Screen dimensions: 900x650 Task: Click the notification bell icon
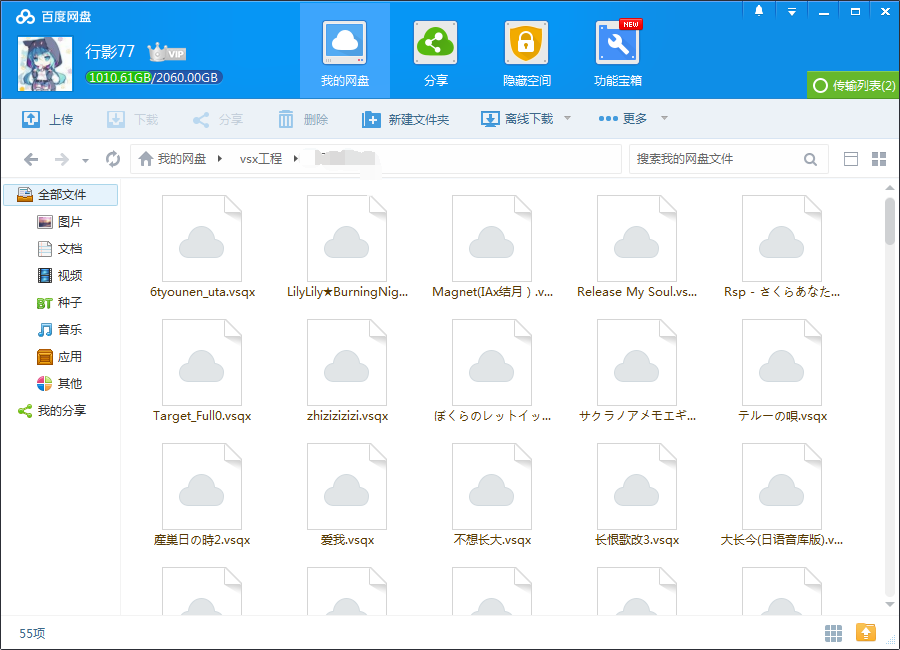pos(759,11)
